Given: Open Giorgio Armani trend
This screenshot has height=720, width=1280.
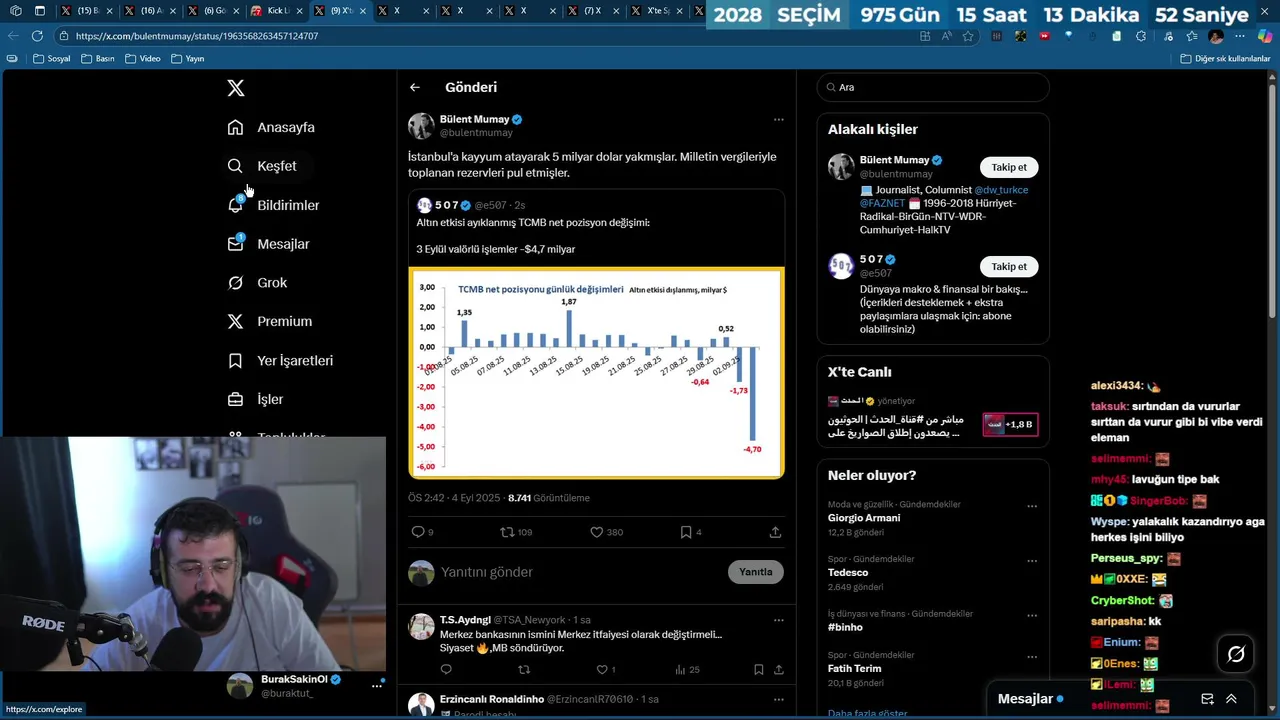Looking at the screenshot, I should click(x=864, y=518).
